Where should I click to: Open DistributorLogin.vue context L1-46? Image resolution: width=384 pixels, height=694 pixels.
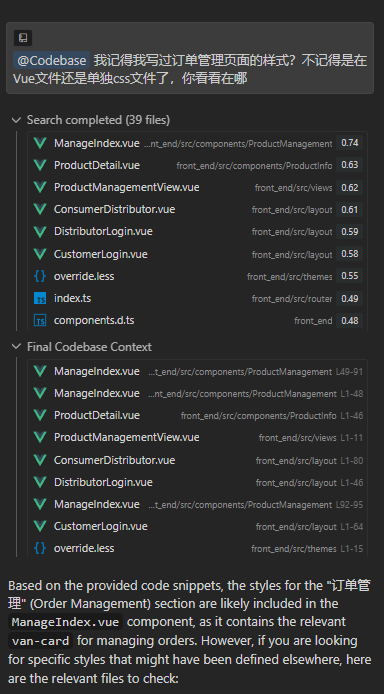pyautogui.click(x=197, y=482)
